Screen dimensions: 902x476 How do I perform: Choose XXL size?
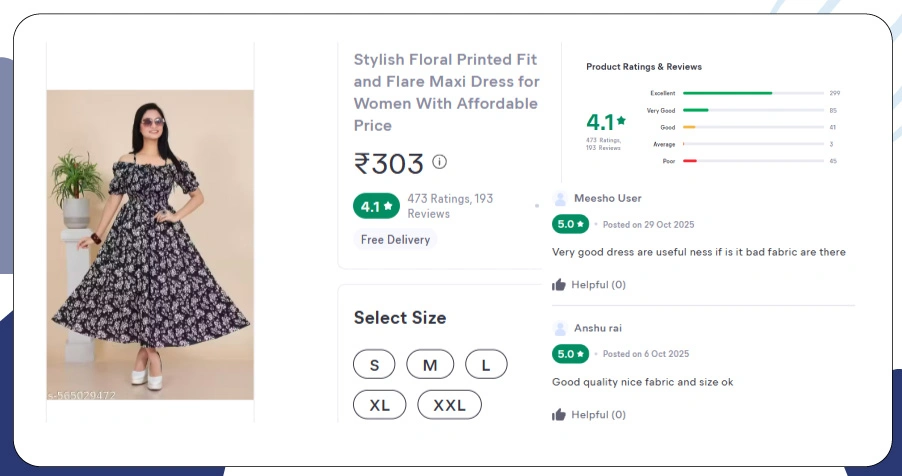click(449, 405)
